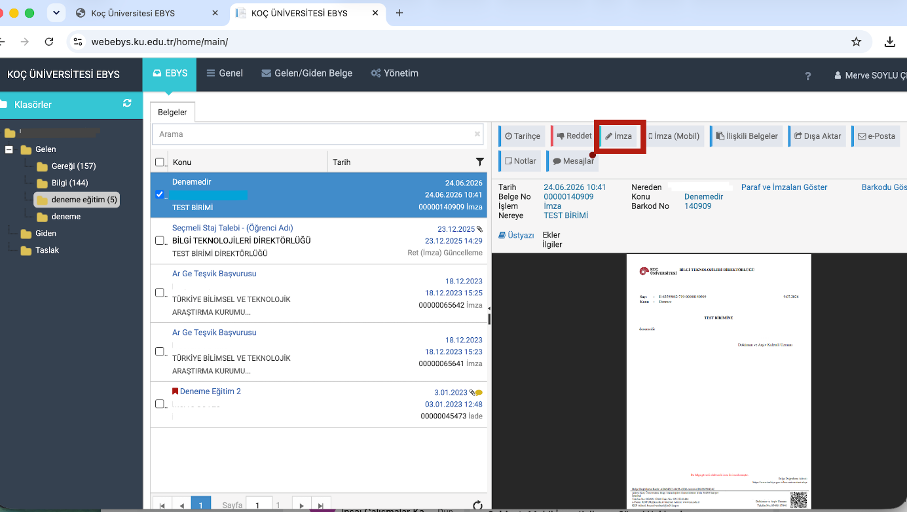Check the 00000065641 Ar Ge Teşvik checkbox

pyautogui.click(x=160, y=352)
